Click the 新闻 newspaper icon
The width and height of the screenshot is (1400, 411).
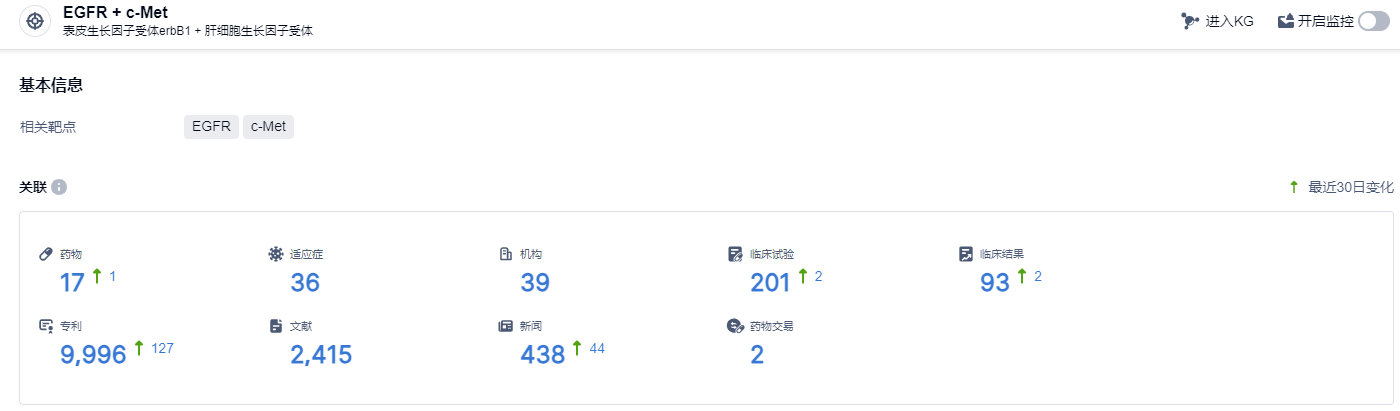[x=506, y=326]
